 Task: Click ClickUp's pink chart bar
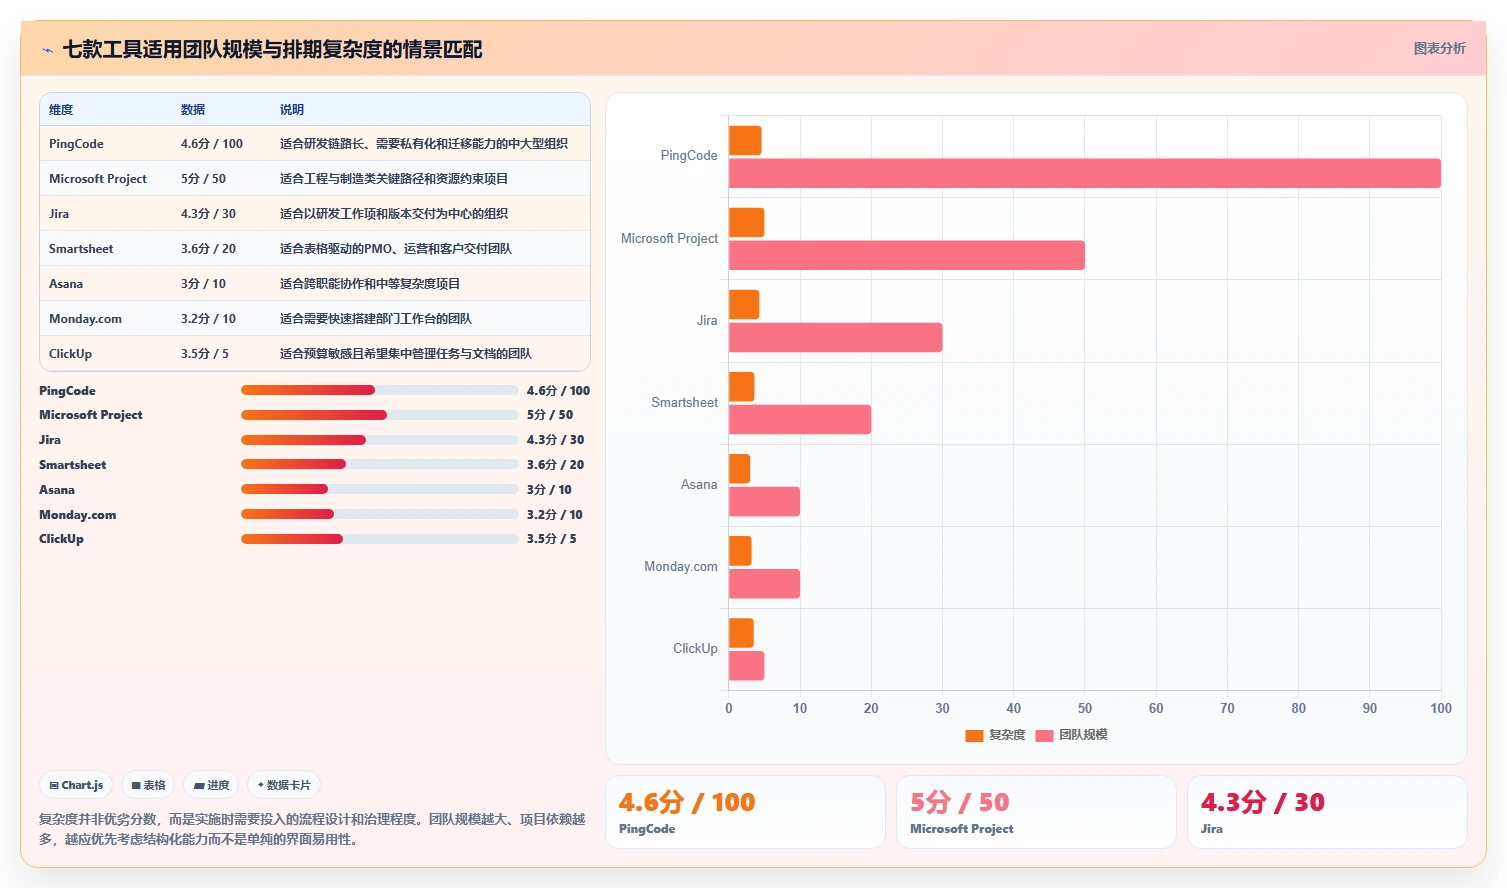(x=747, y=666)
